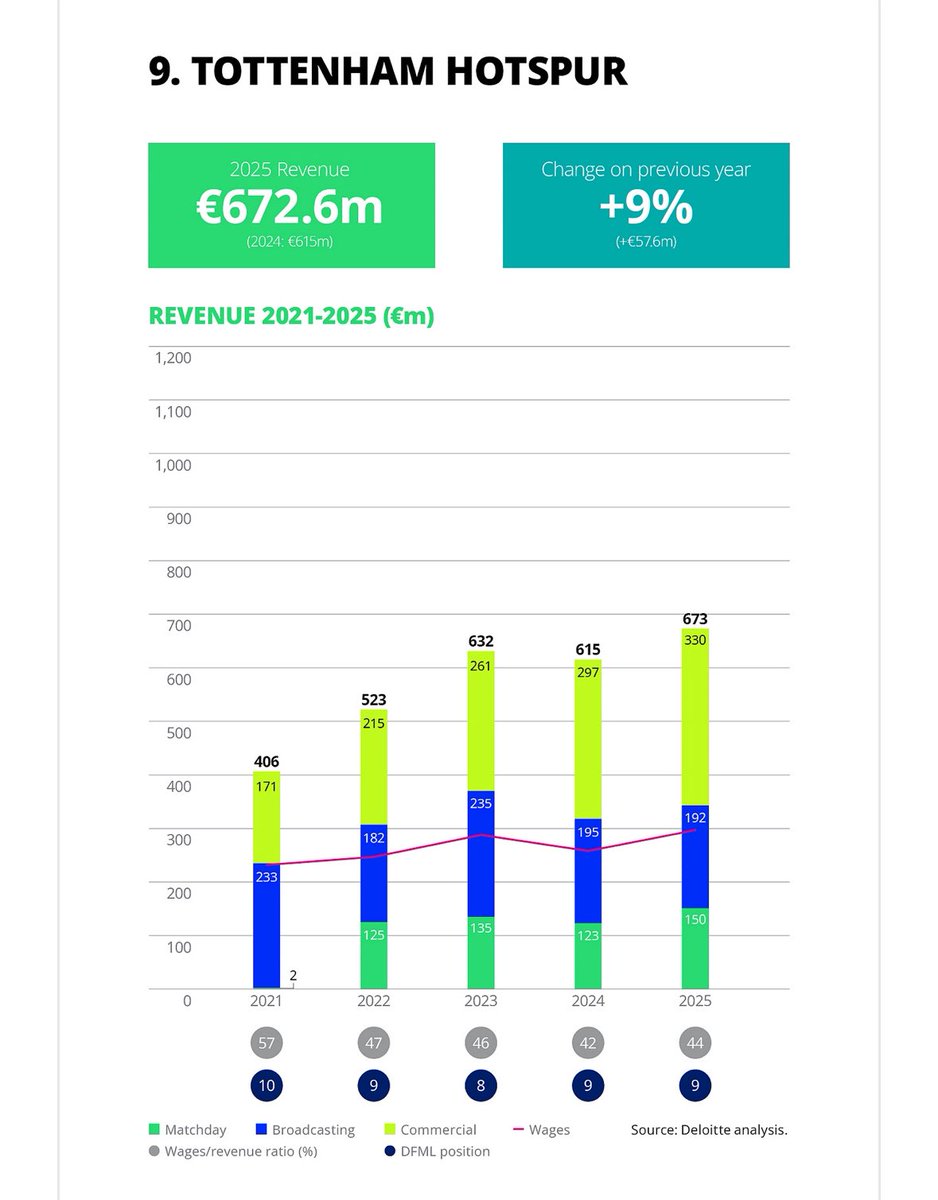Click the 'DFML position' legend text

point(447,1151)
